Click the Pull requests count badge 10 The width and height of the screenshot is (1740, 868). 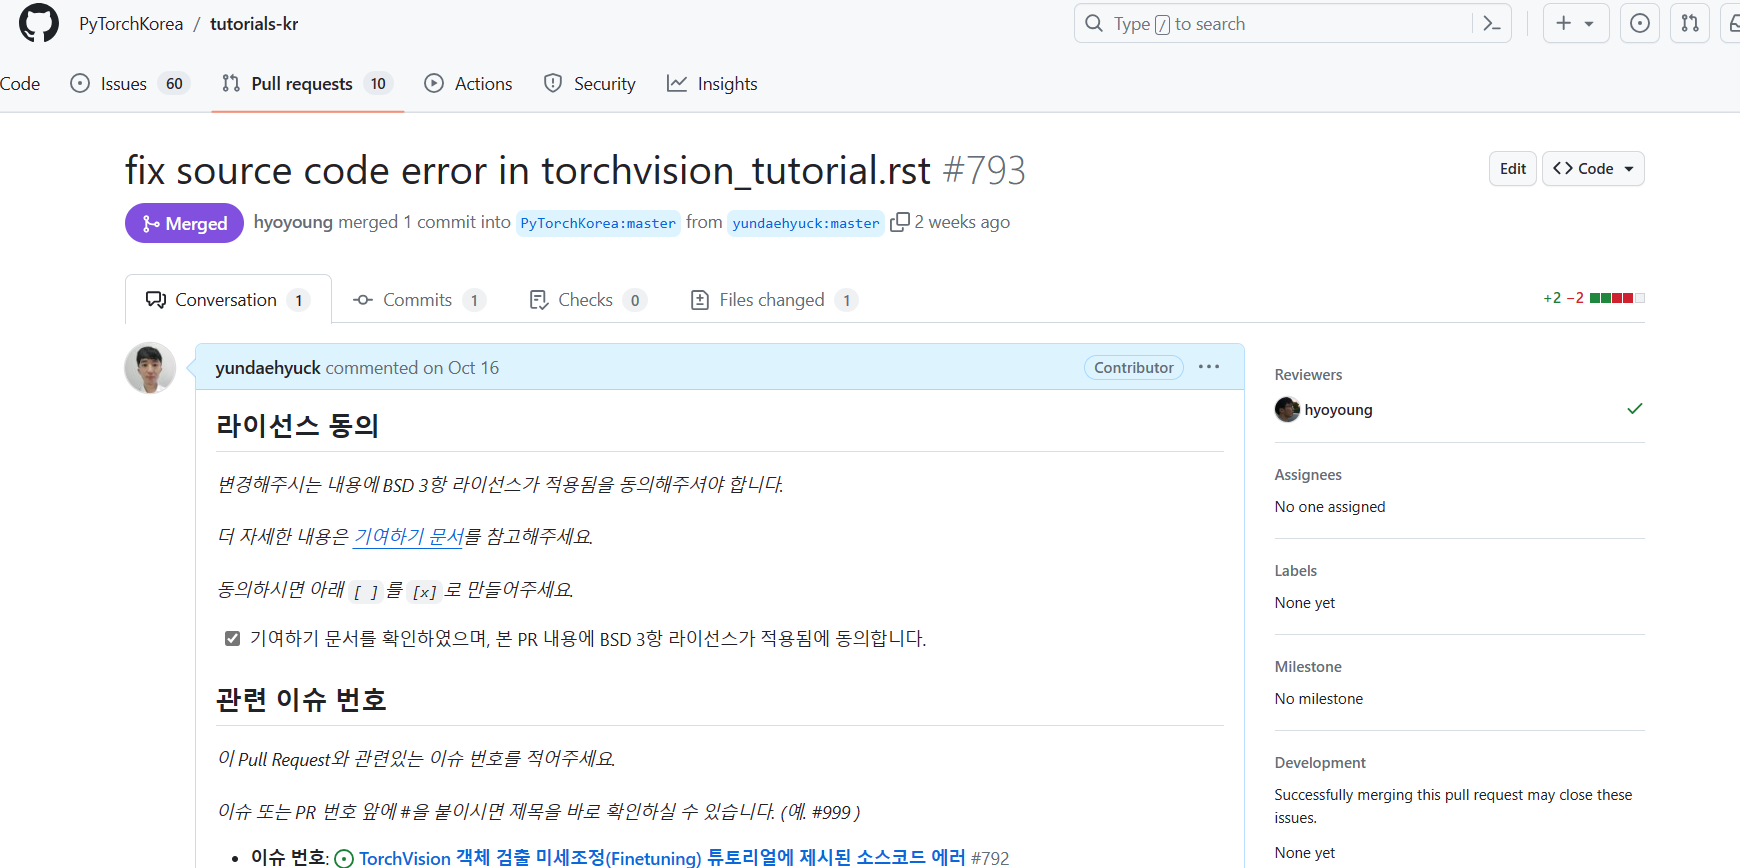378,84
